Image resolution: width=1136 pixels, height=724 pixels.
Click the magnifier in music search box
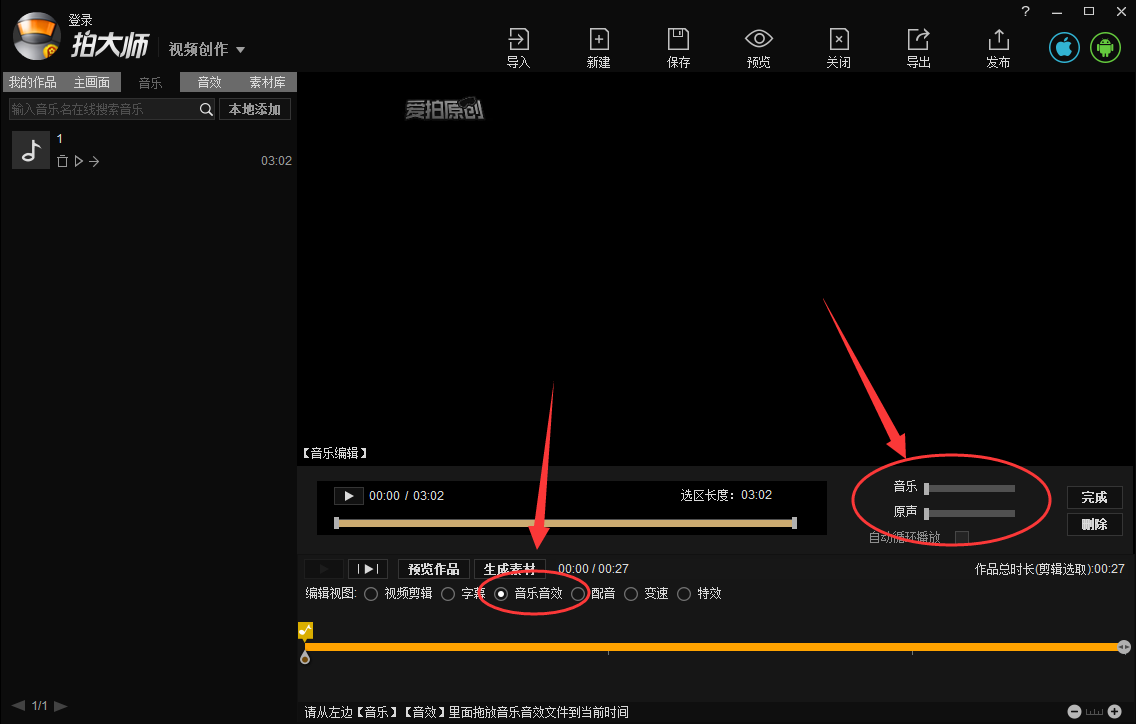click(x=206, y=108)
